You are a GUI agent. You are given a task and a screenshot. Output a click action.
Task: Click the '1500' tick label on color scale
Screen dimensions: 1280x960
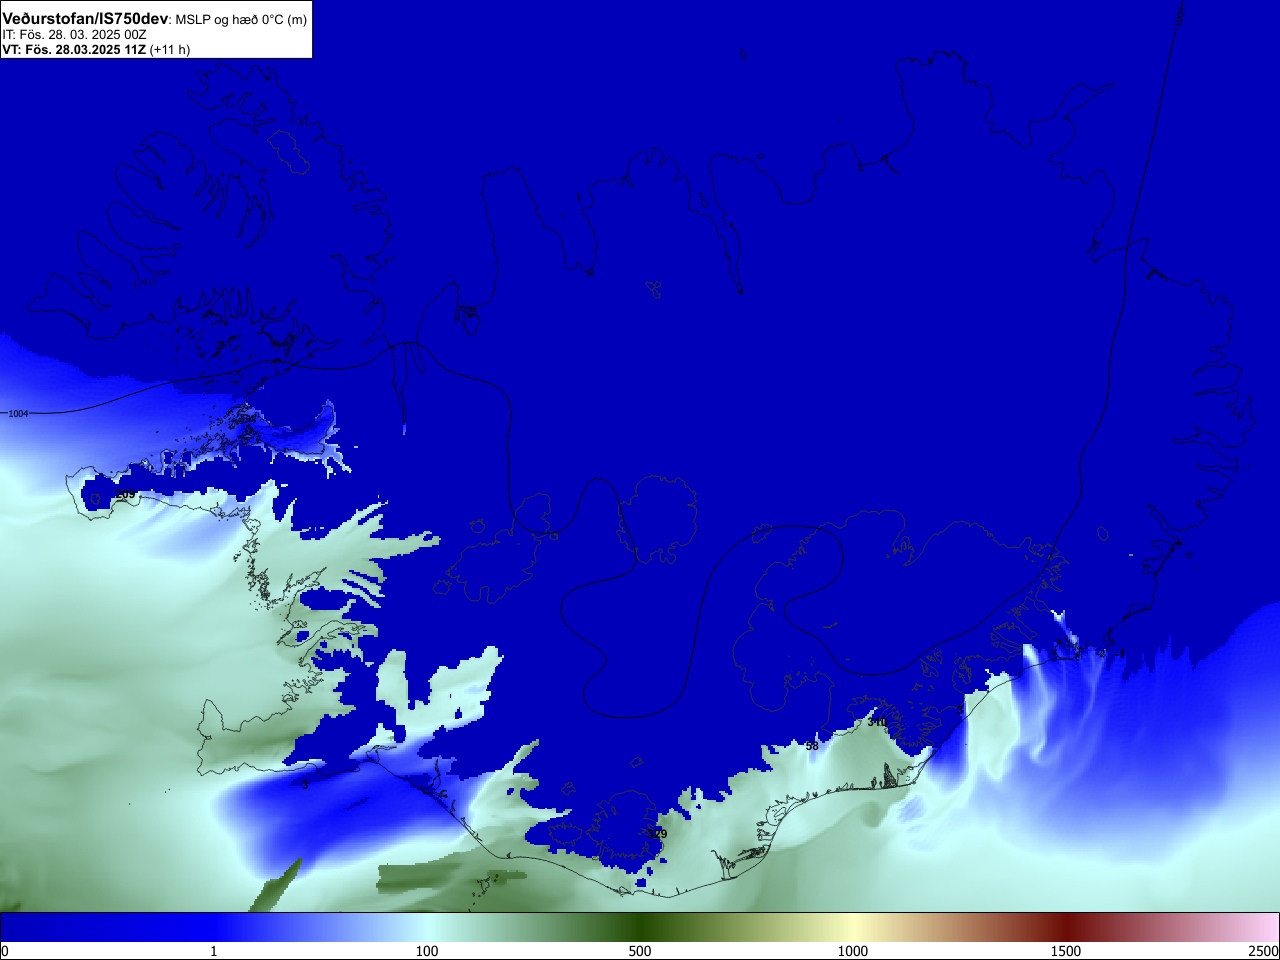coord(1066,951)
